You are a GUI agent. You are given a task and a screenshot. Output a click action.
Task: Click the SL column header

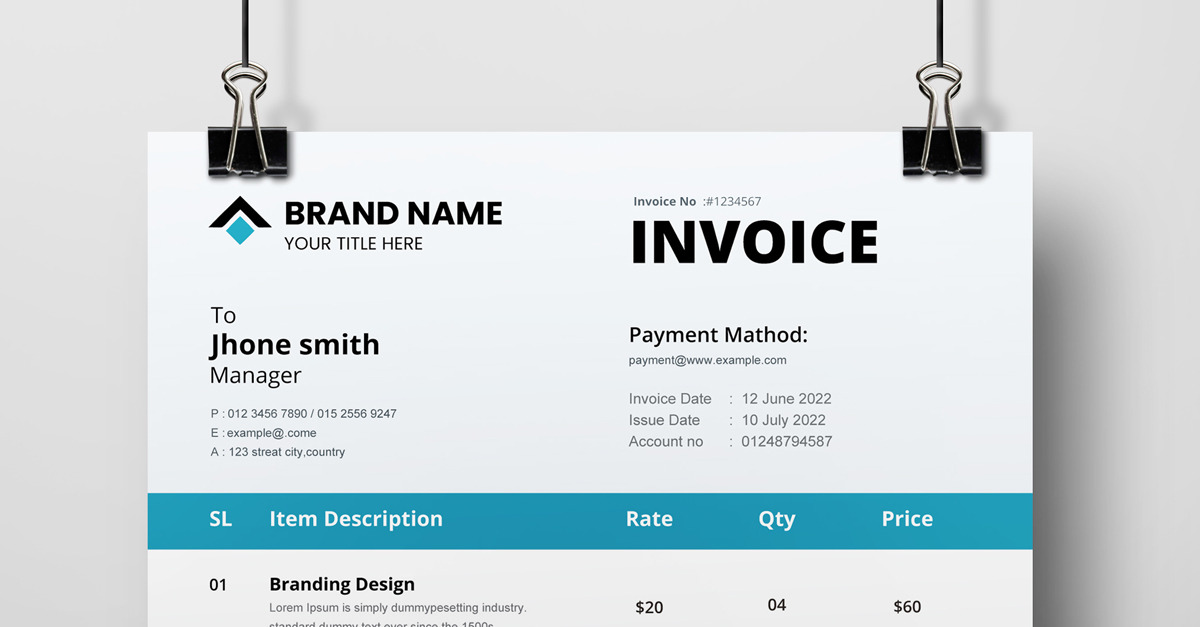[220, 519]
